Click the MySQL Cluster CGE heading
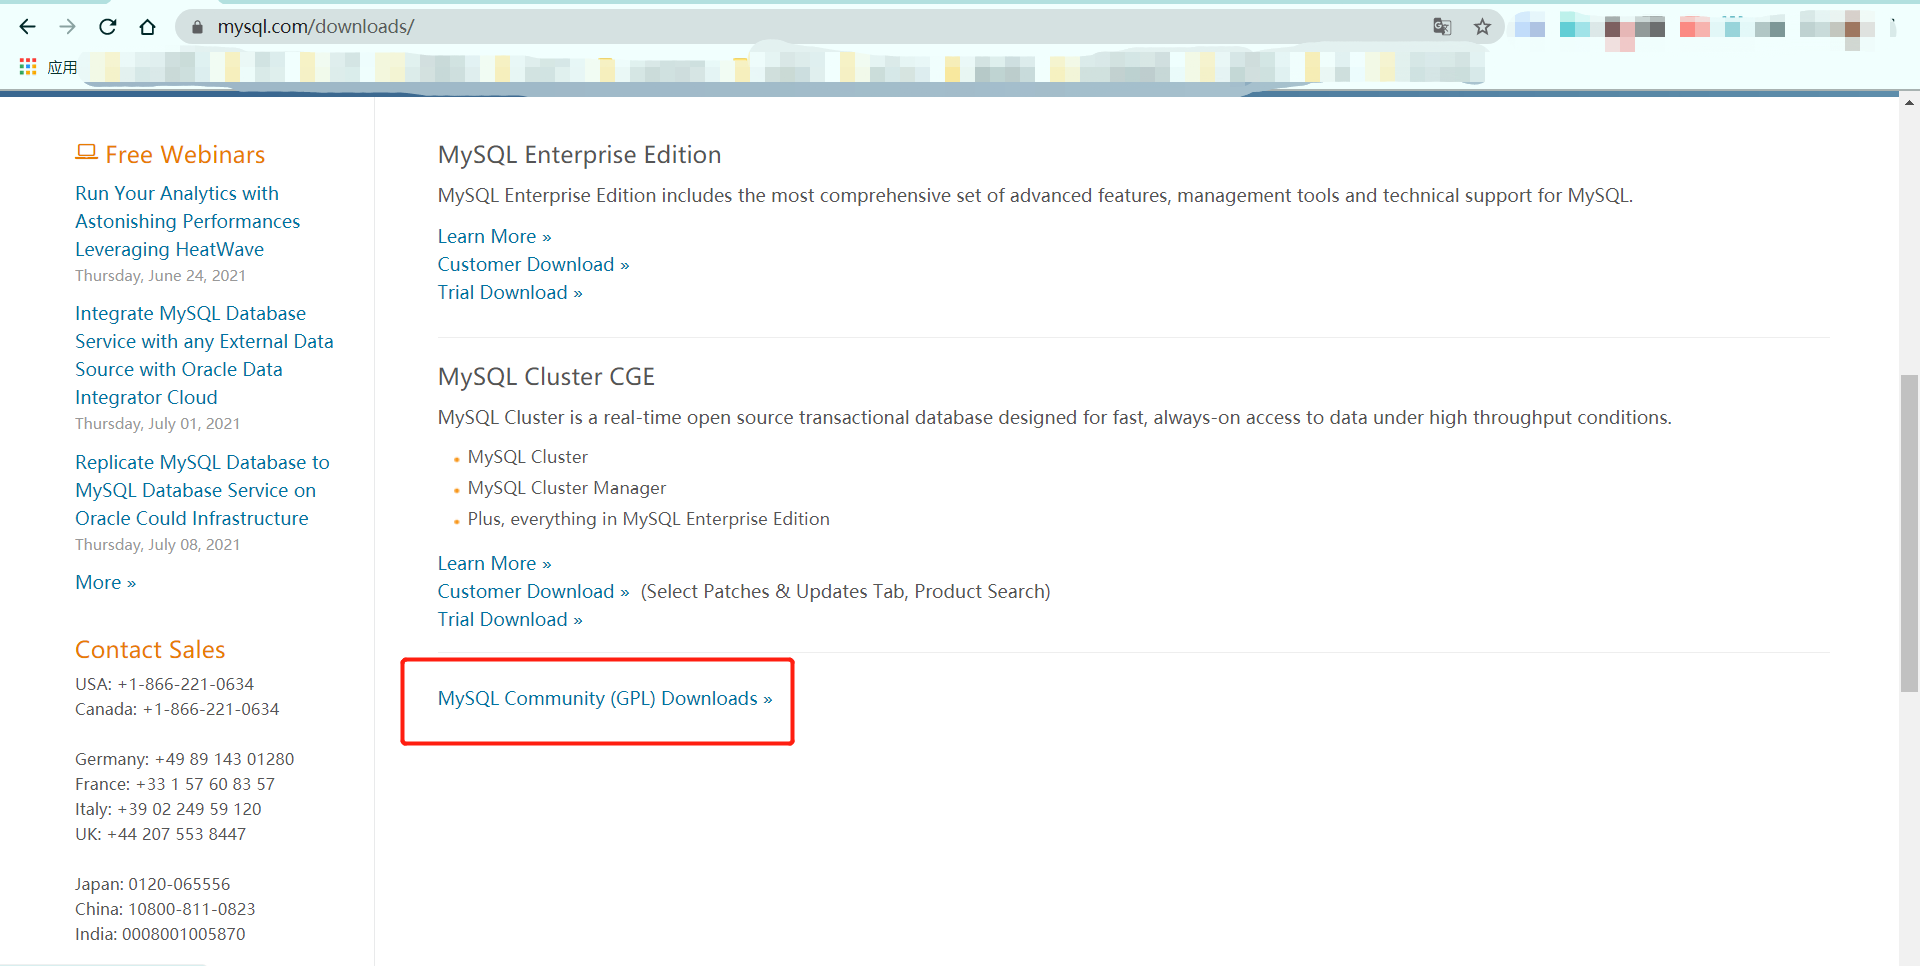1920x966 pixels. 546,376
